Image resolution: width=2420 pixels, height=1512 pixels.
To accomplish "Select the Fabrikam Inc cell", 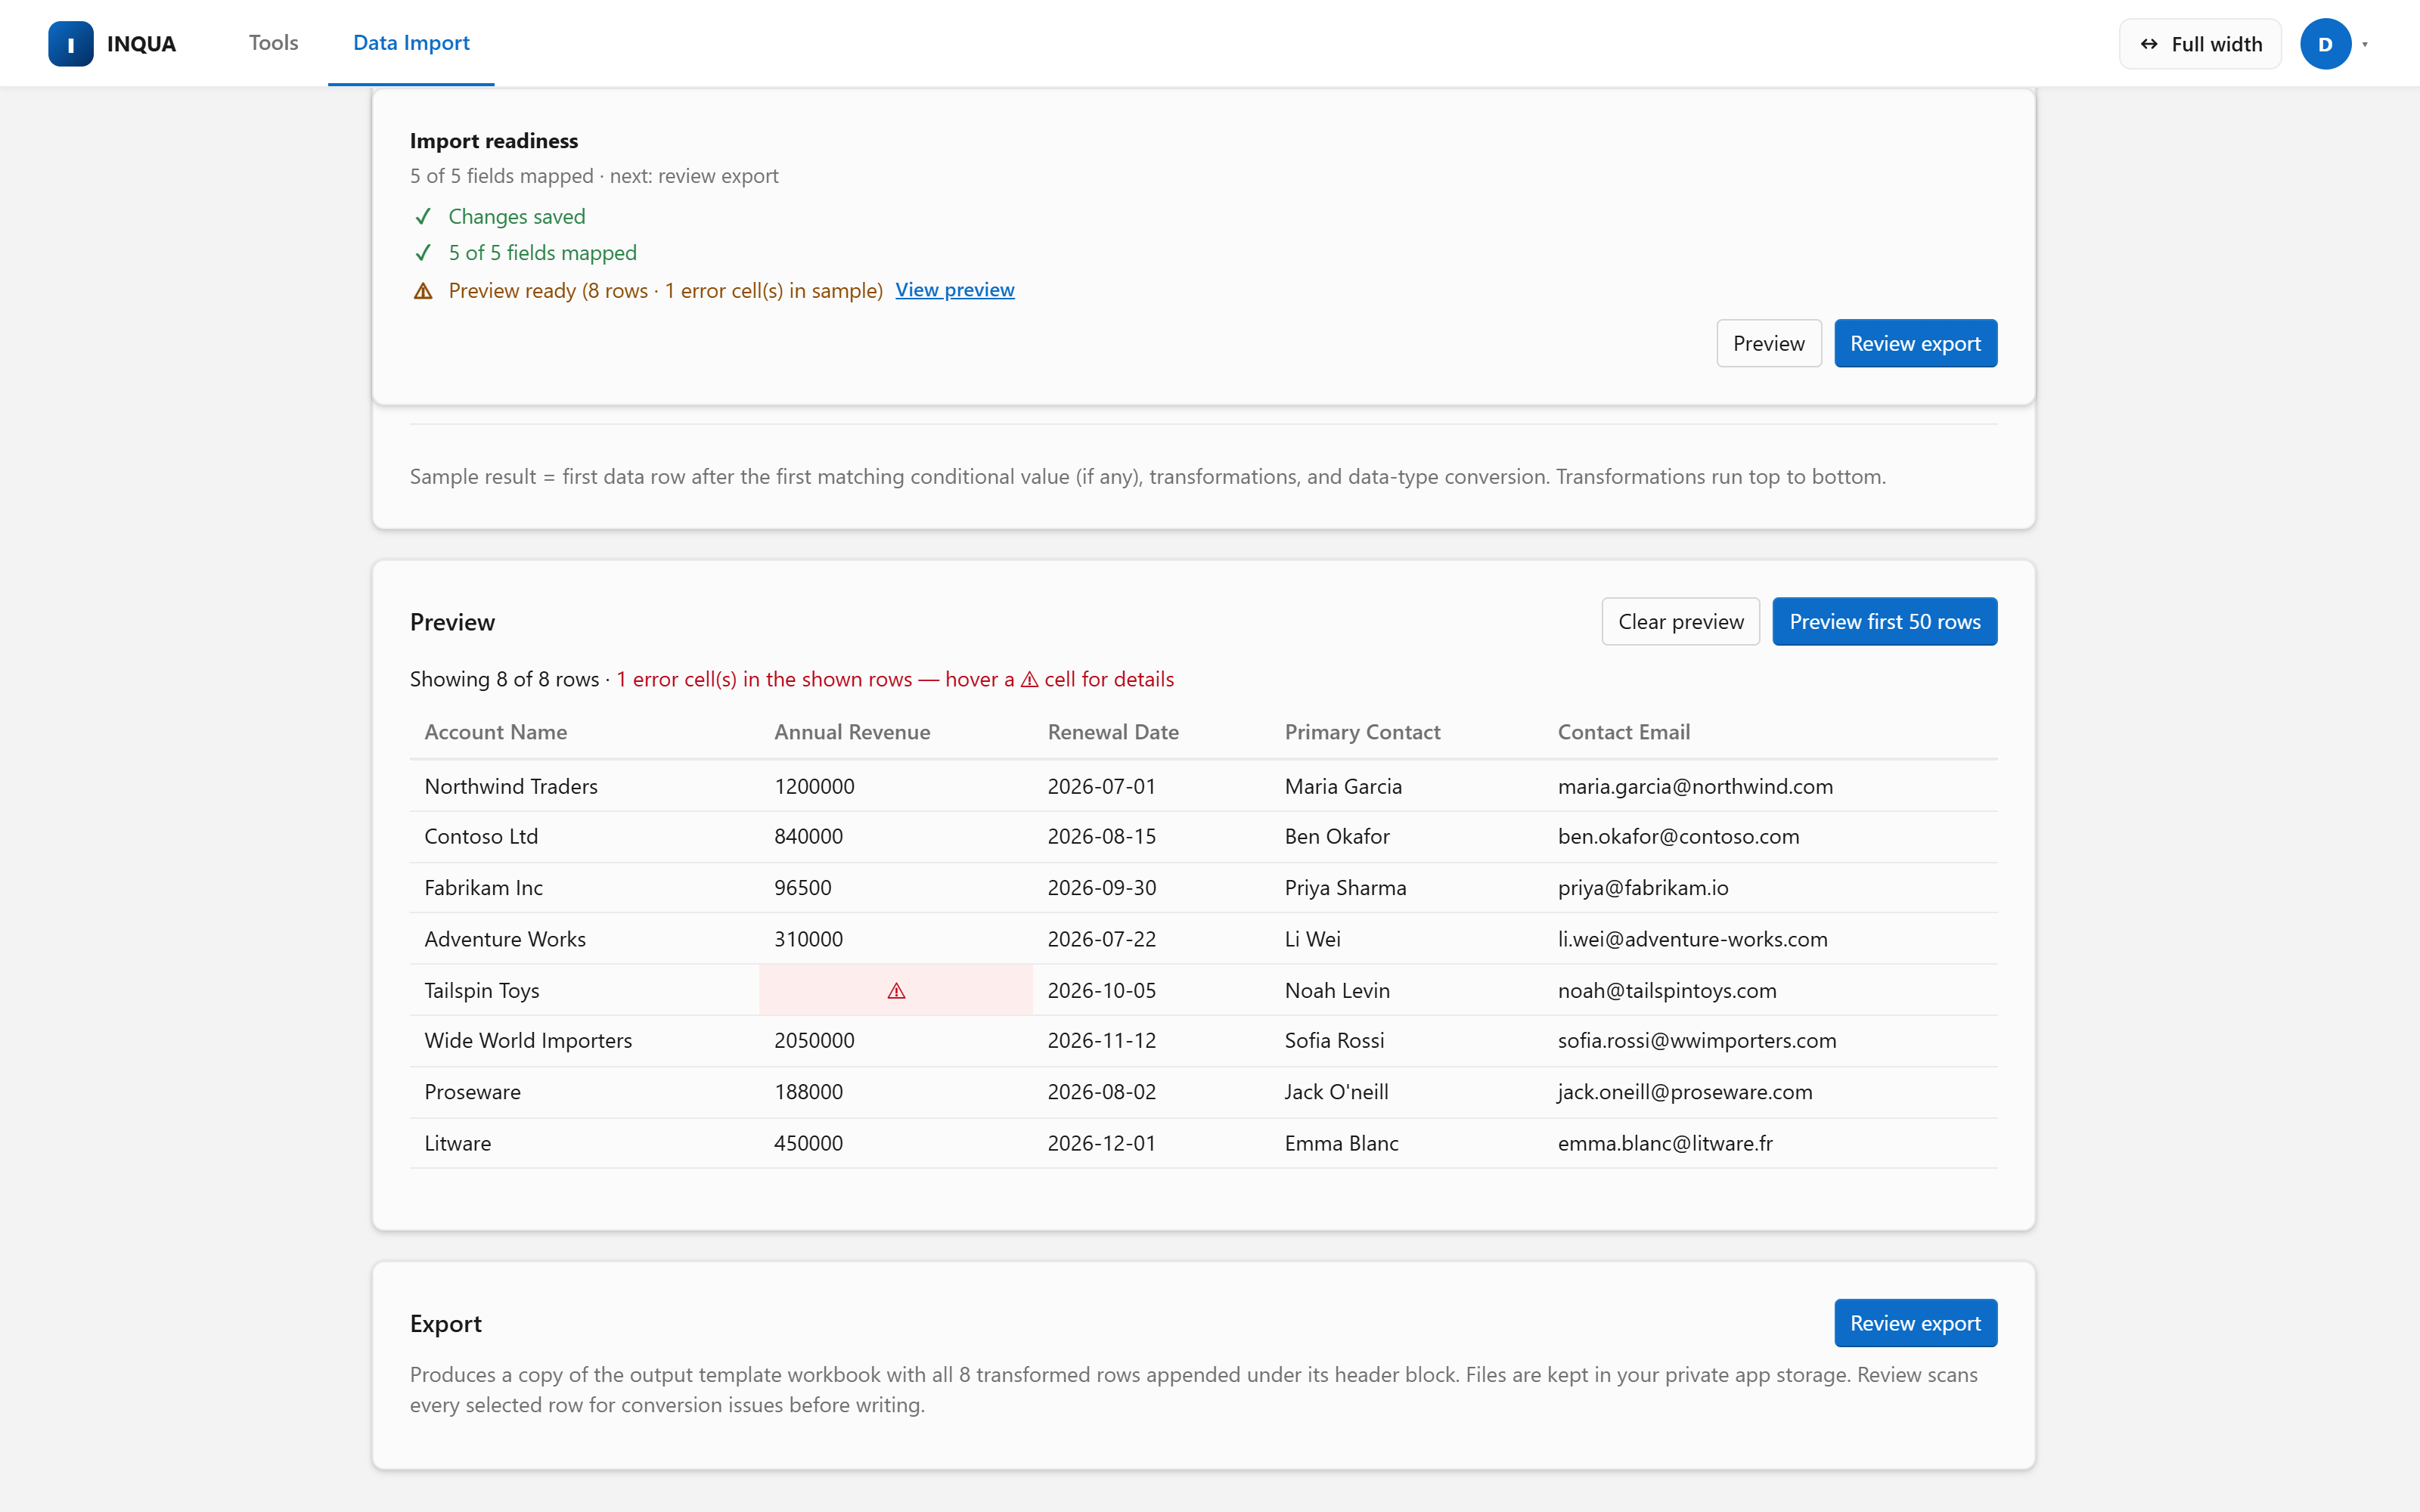I will (483, 888).
